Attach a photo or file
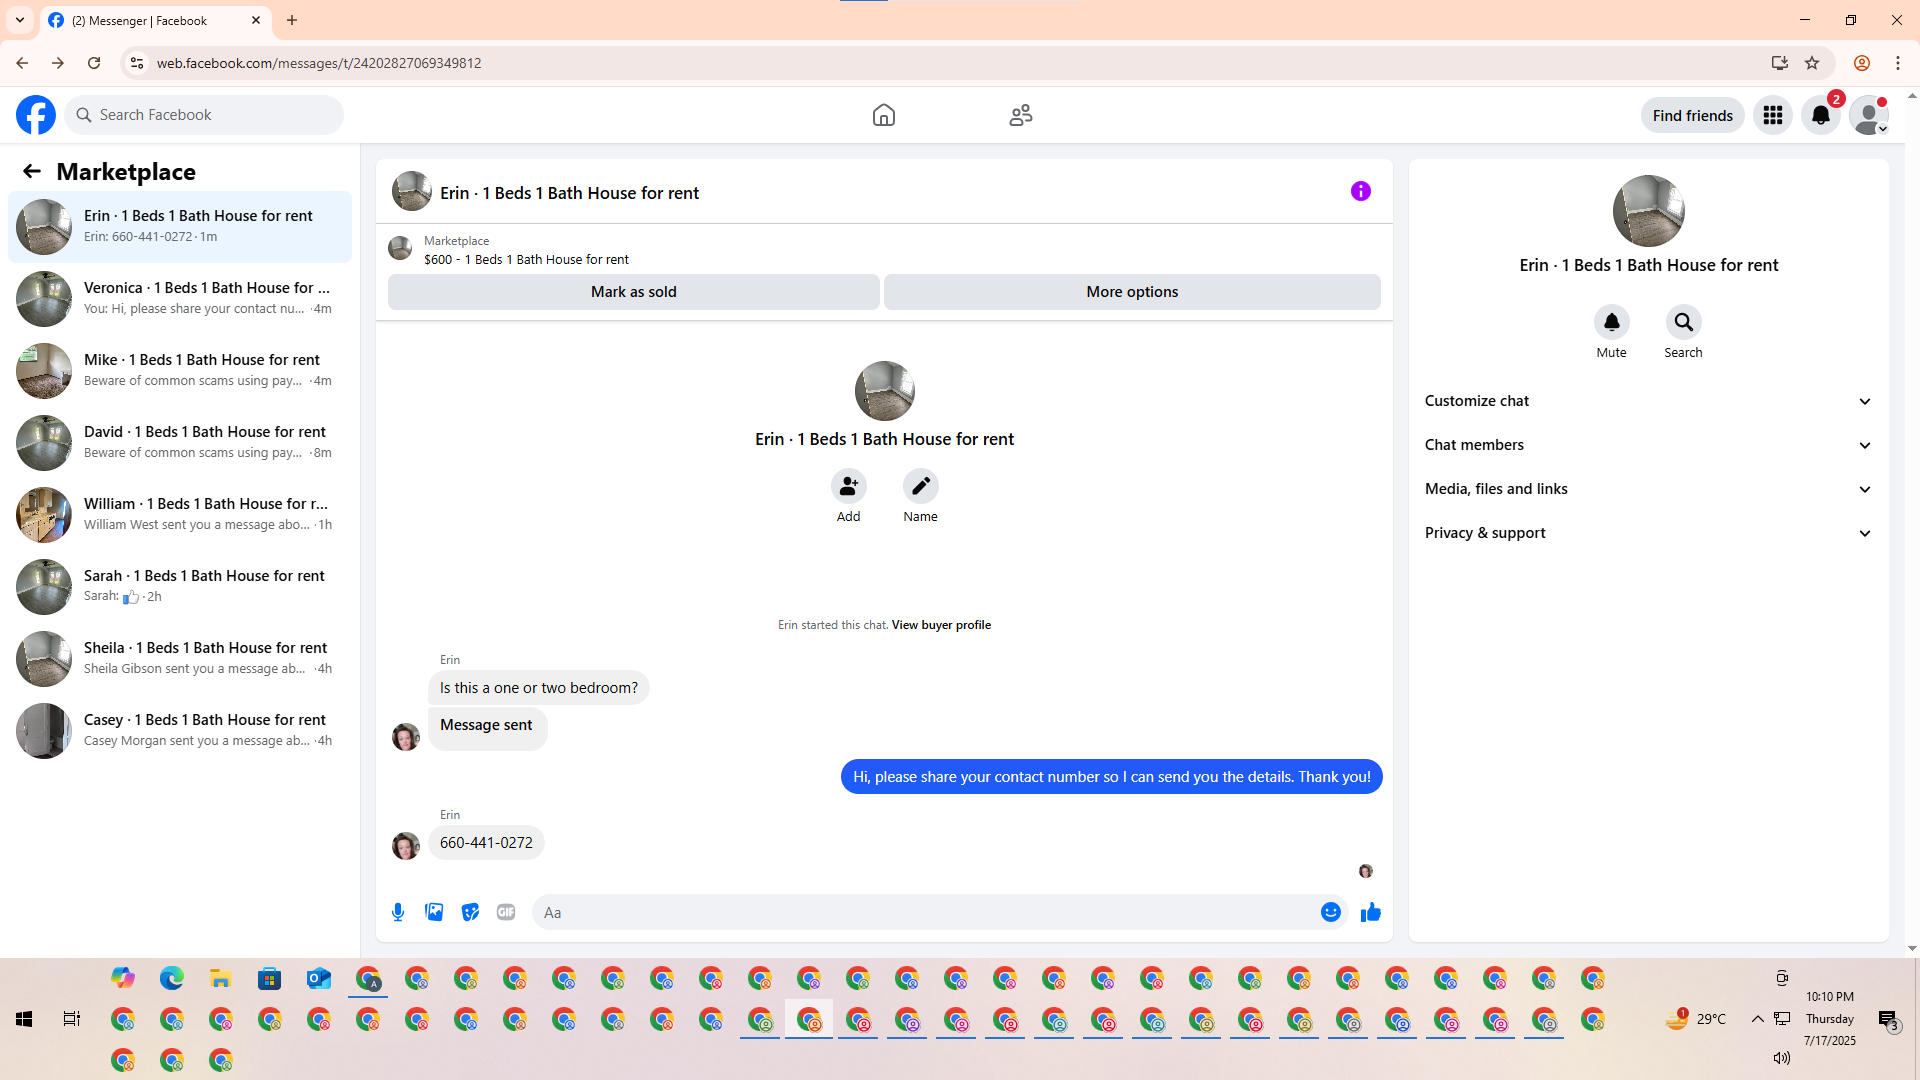This screenshot has height=1080, width=1920. (434, 912)
